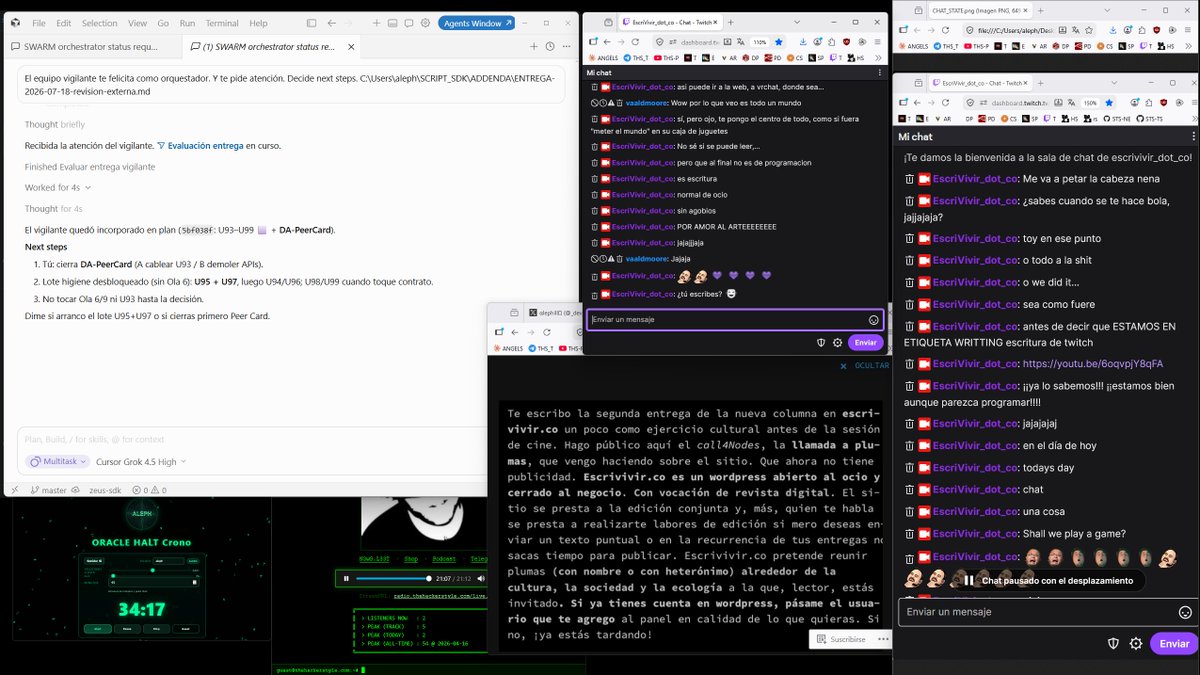Screen dimensions: 1200x675
Task: Open Mi chat options menu in middle window
Action: (879, 73)
